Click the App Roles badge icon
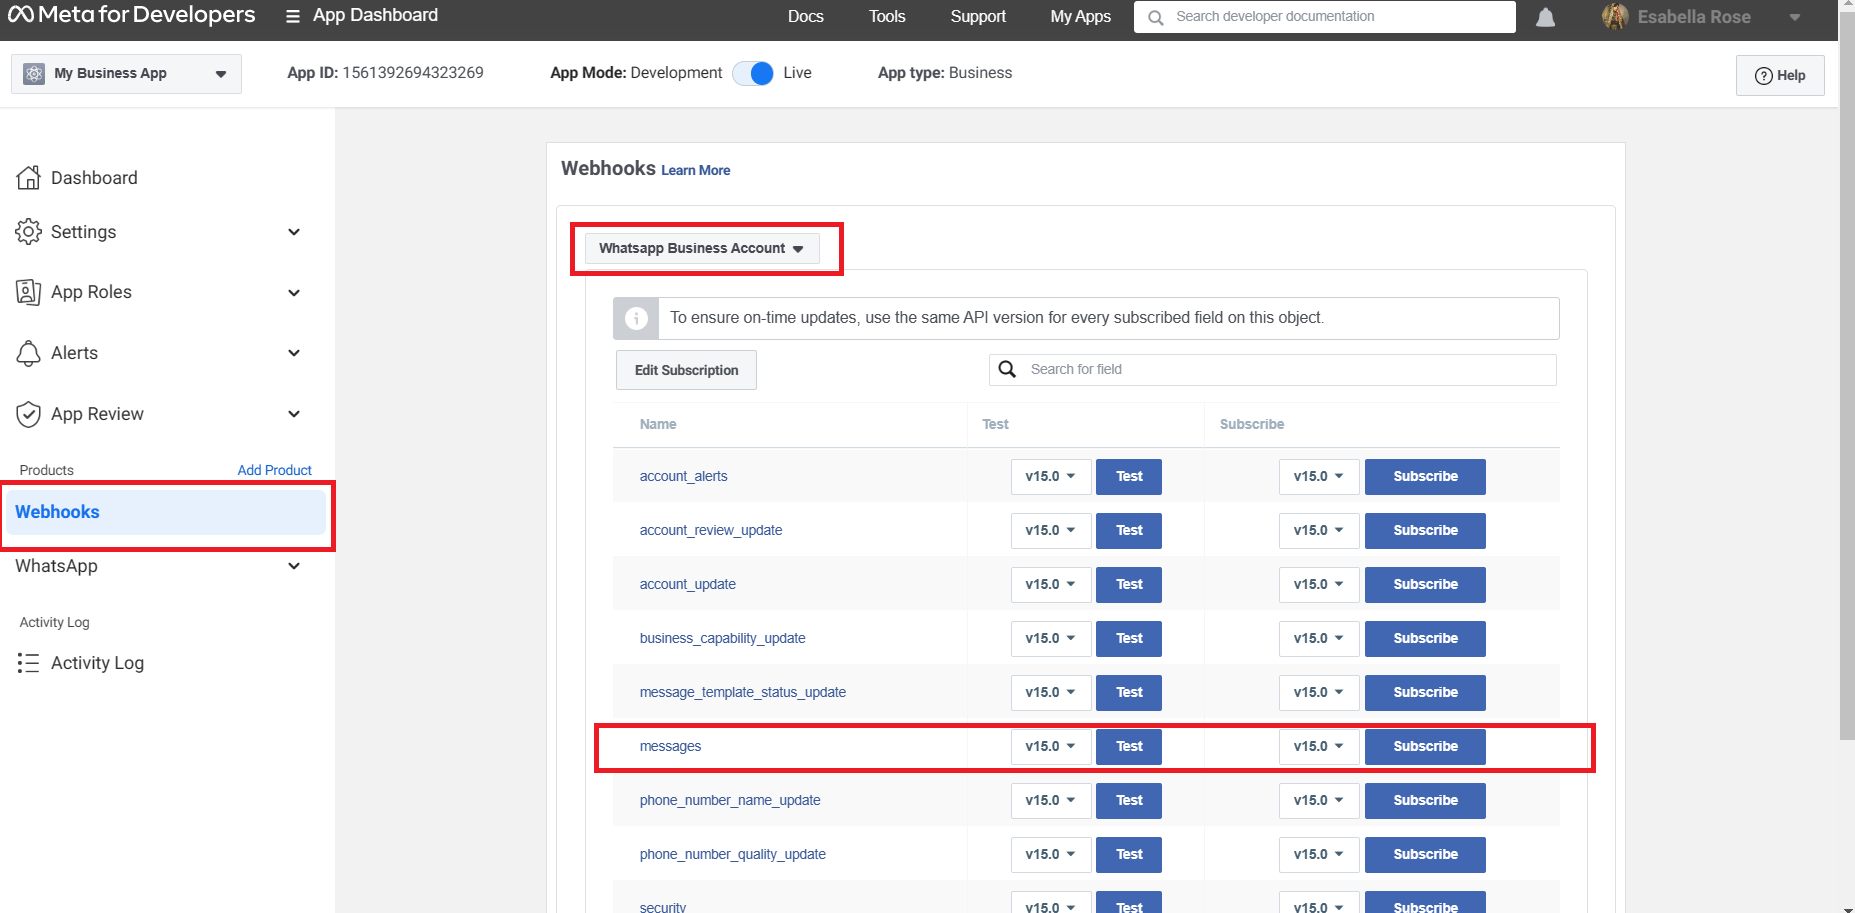Viewport: 1855px width, 913px height. click(29, 292)
